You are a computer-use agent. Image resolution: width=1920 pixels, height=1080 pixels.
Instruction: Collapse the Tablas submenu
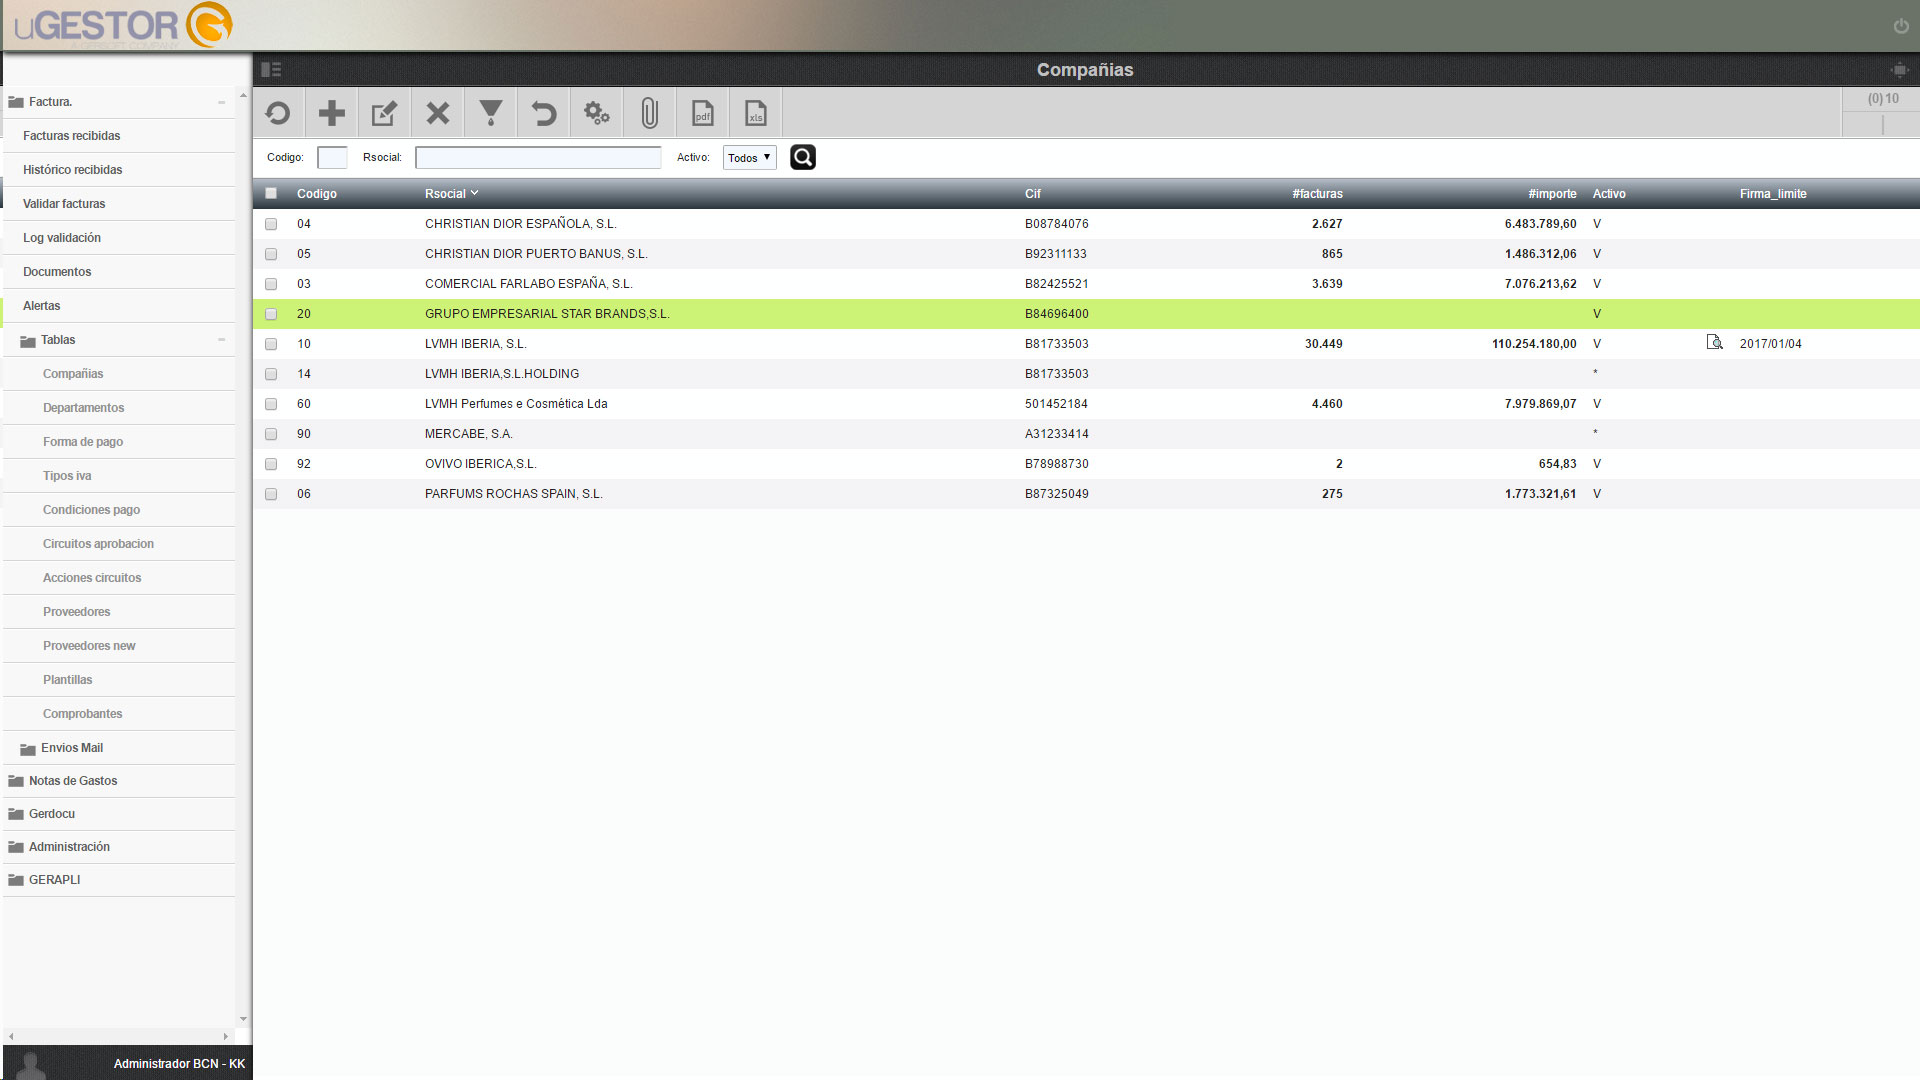pyautogui.click(x=221, y=340)
